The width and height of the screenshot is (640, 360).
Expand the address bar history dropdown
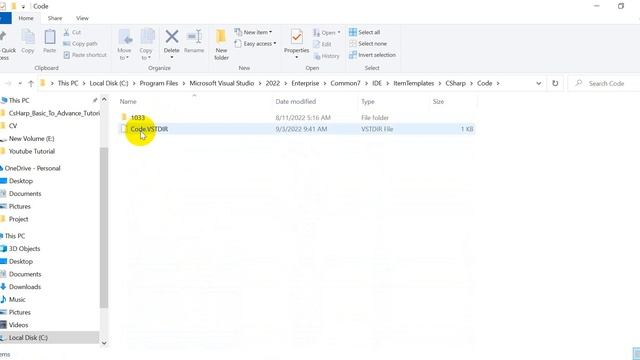539,83
